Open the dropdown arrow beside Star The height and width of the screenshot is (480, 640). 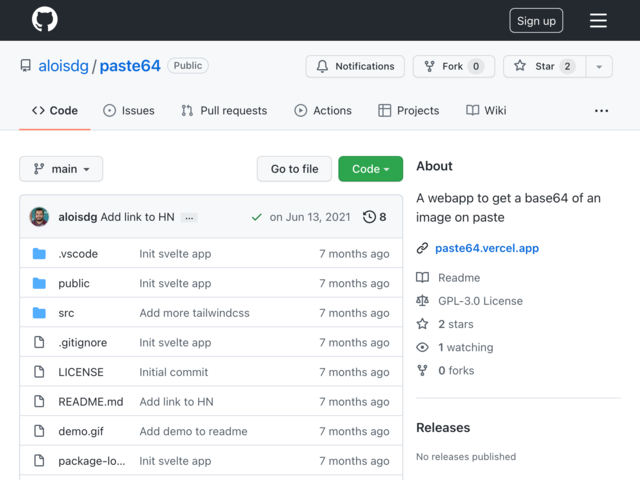[599, 66]
